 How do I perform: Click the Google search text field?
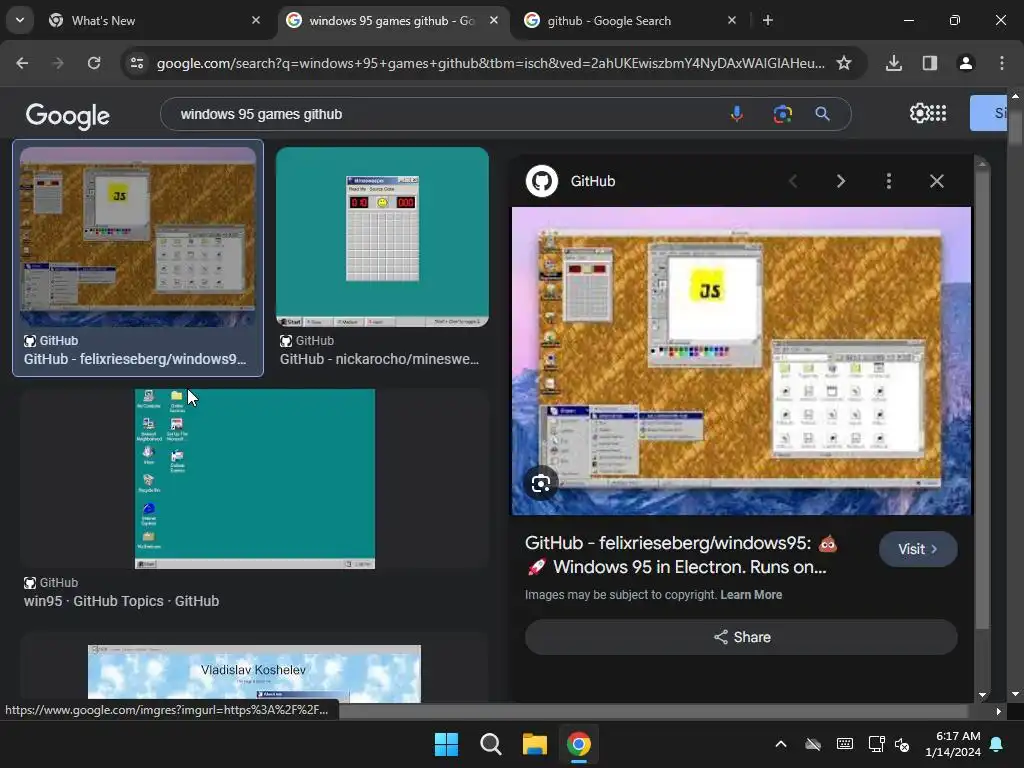[444, 114]
